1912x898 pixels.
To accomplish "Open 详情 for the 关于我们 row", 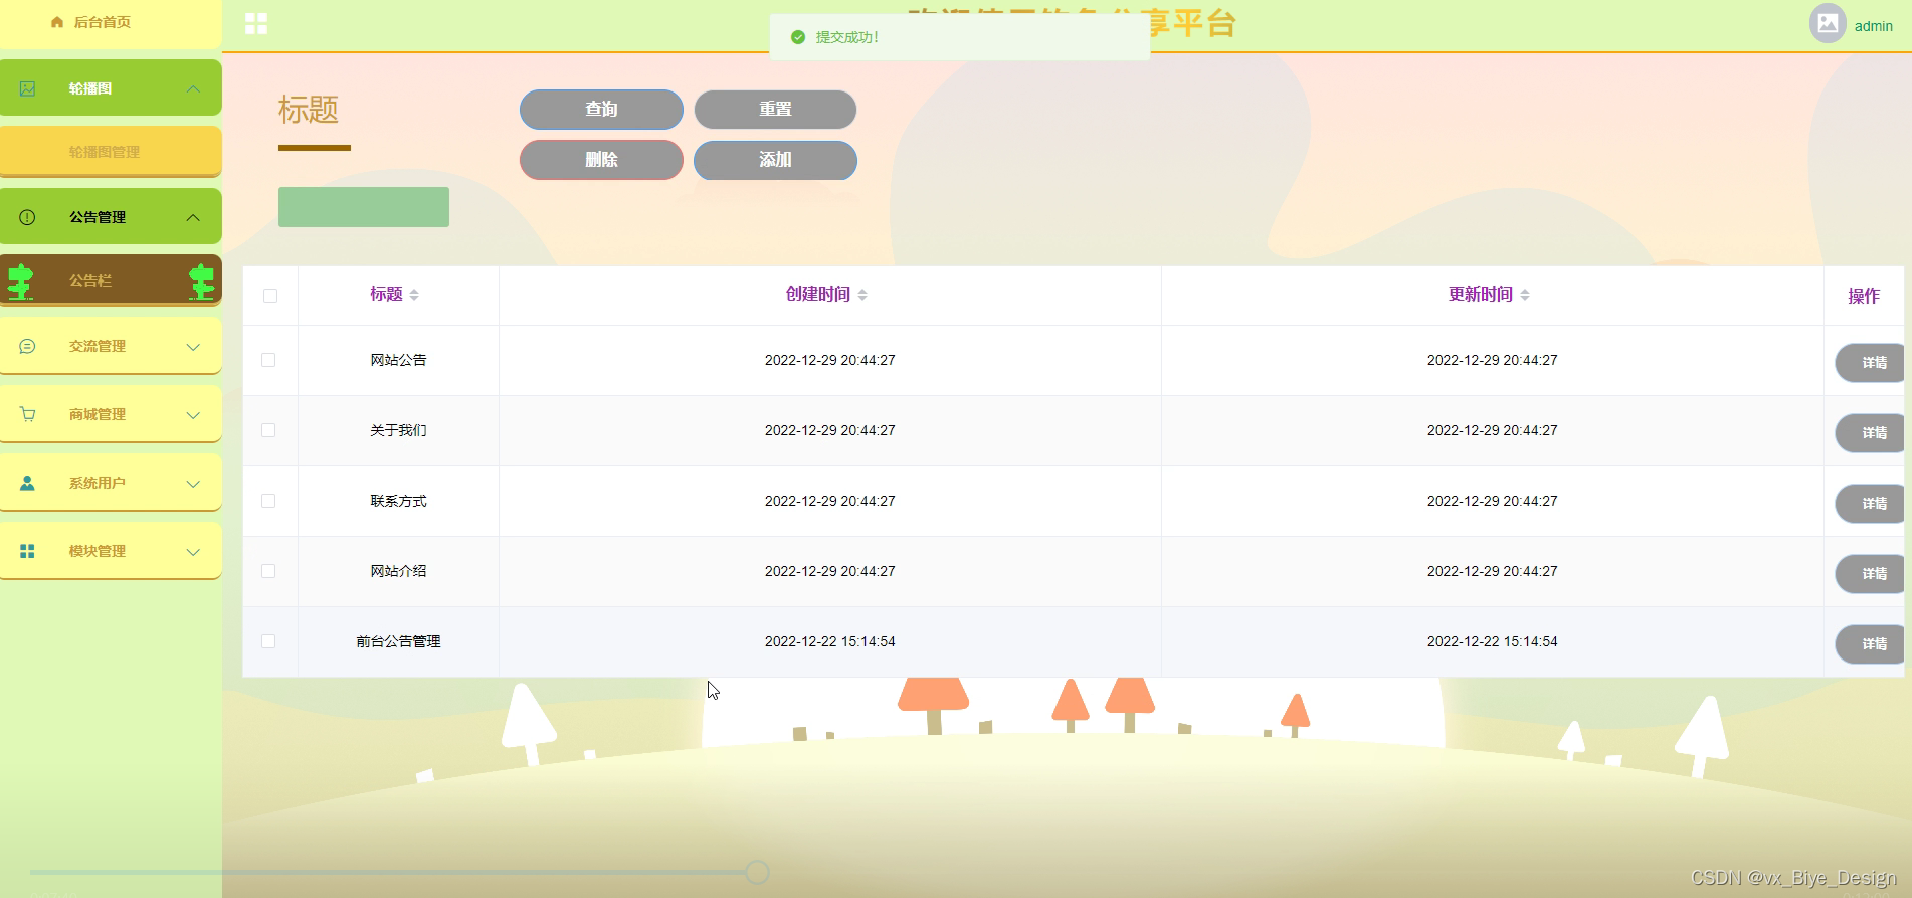I will (x=1870, y=433).
